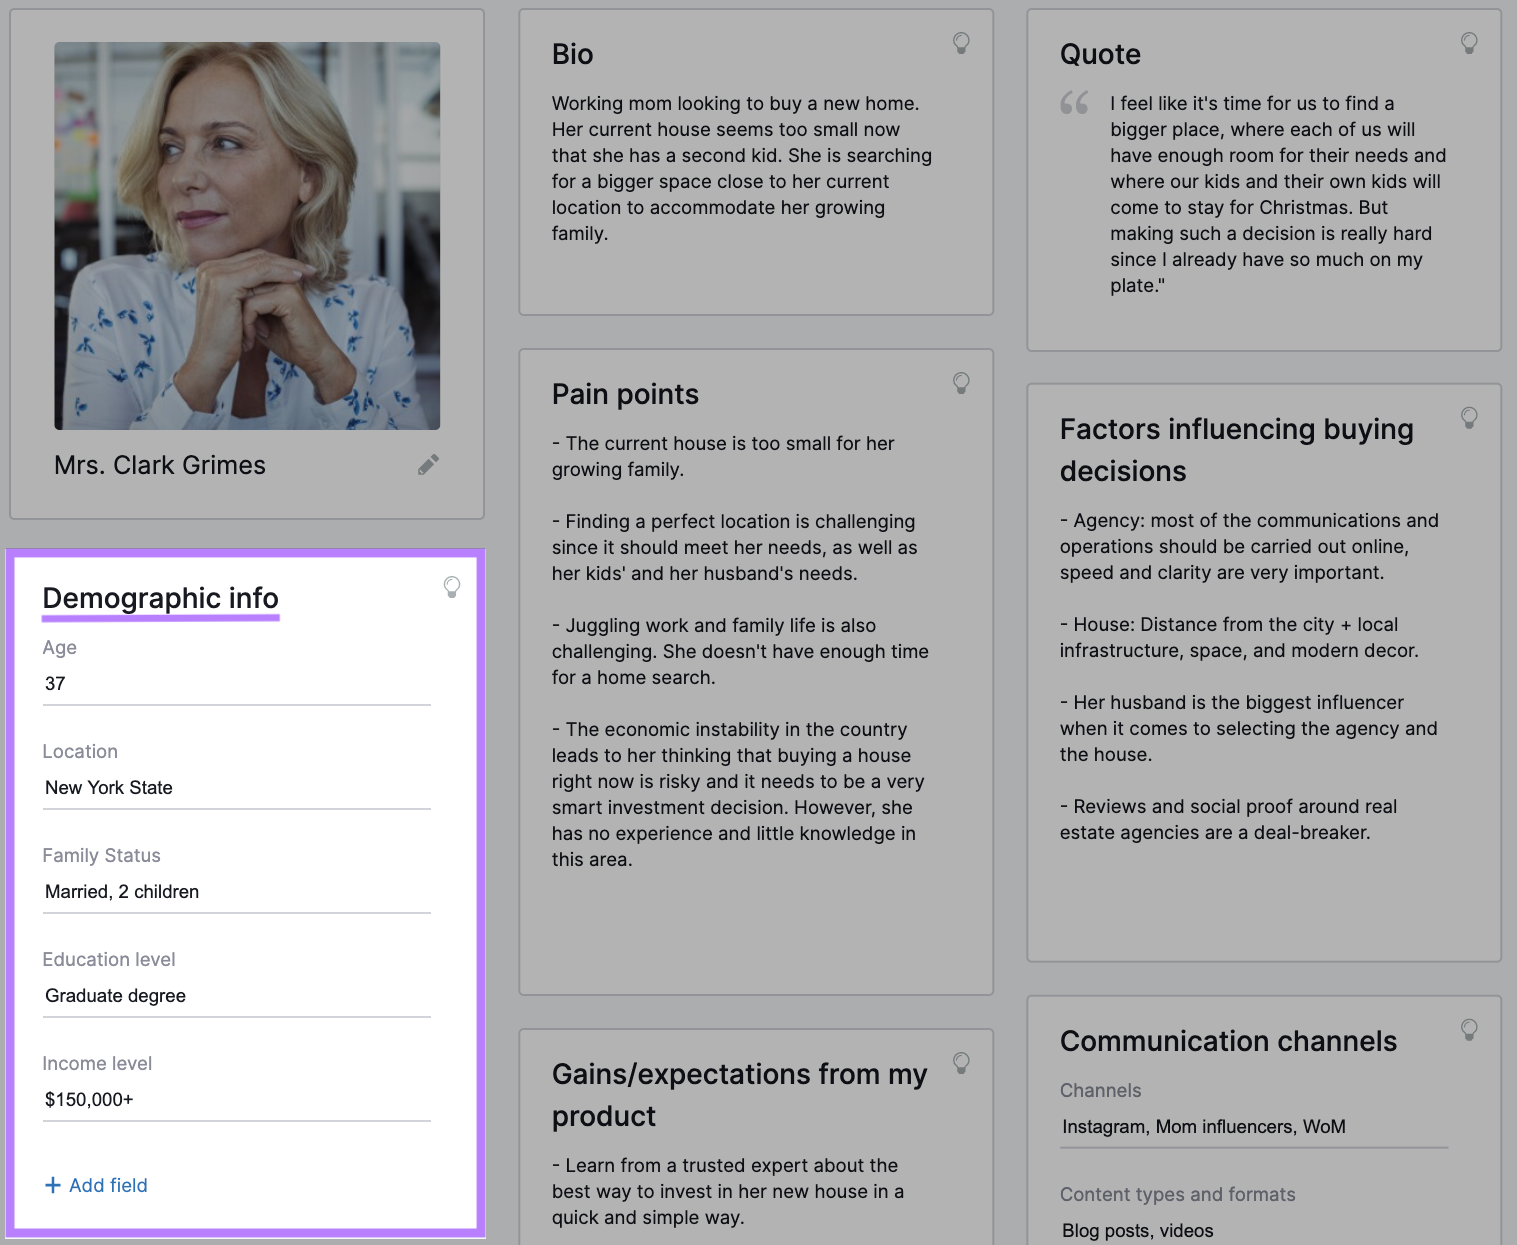Image resolution: width=1517 pixels, height=1245 pixels.
Task: Click the Income level field showing $150,000+
Action: tap(236, 1100)
